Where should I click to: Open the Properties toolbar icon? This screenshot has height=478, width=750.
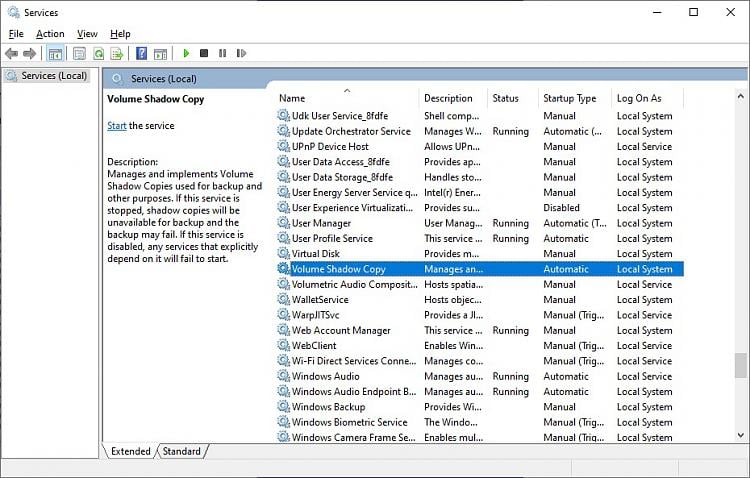(79, 54)
